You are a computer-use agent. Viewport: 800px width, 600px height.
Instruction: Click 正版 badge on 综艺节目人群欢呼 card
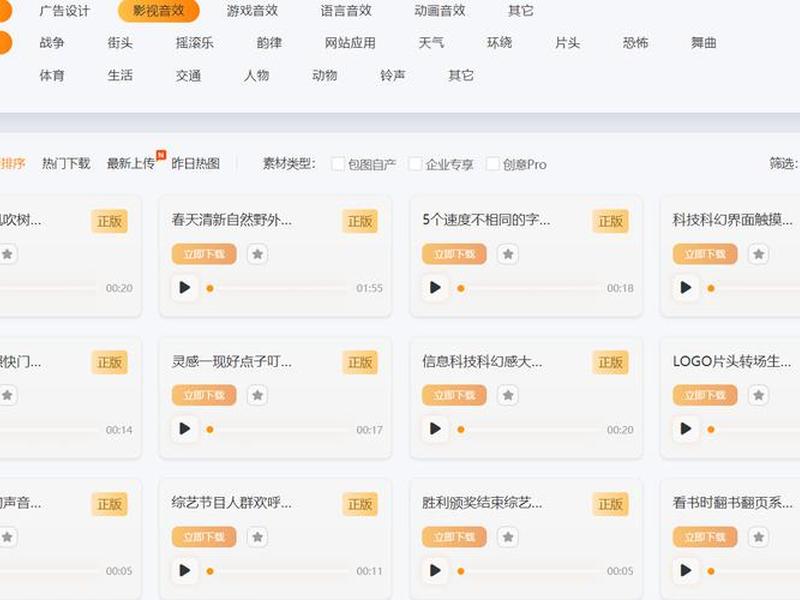[x=360, y=504]
